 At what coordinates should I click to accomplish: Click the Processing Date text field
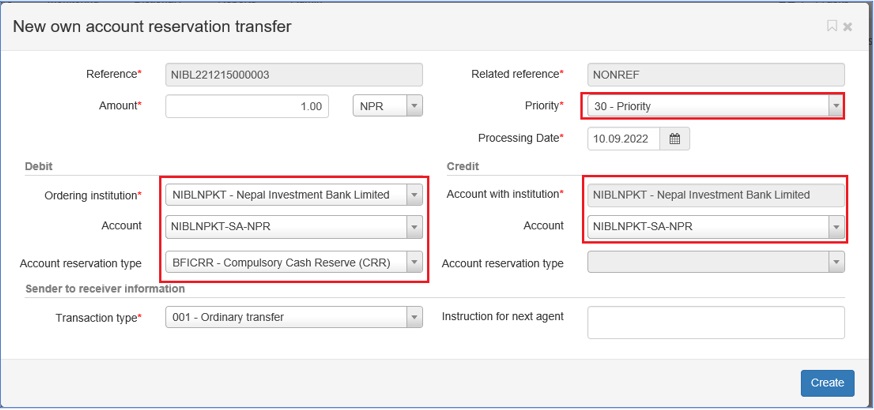624,139
